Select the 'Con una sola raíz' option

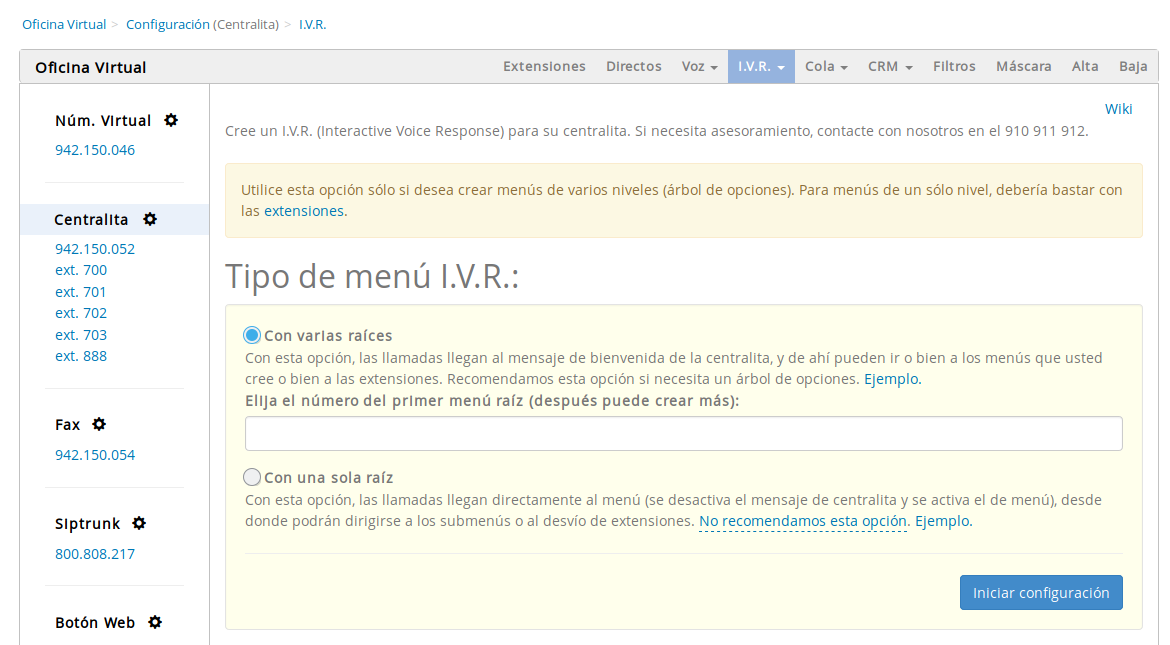[252, 477]
